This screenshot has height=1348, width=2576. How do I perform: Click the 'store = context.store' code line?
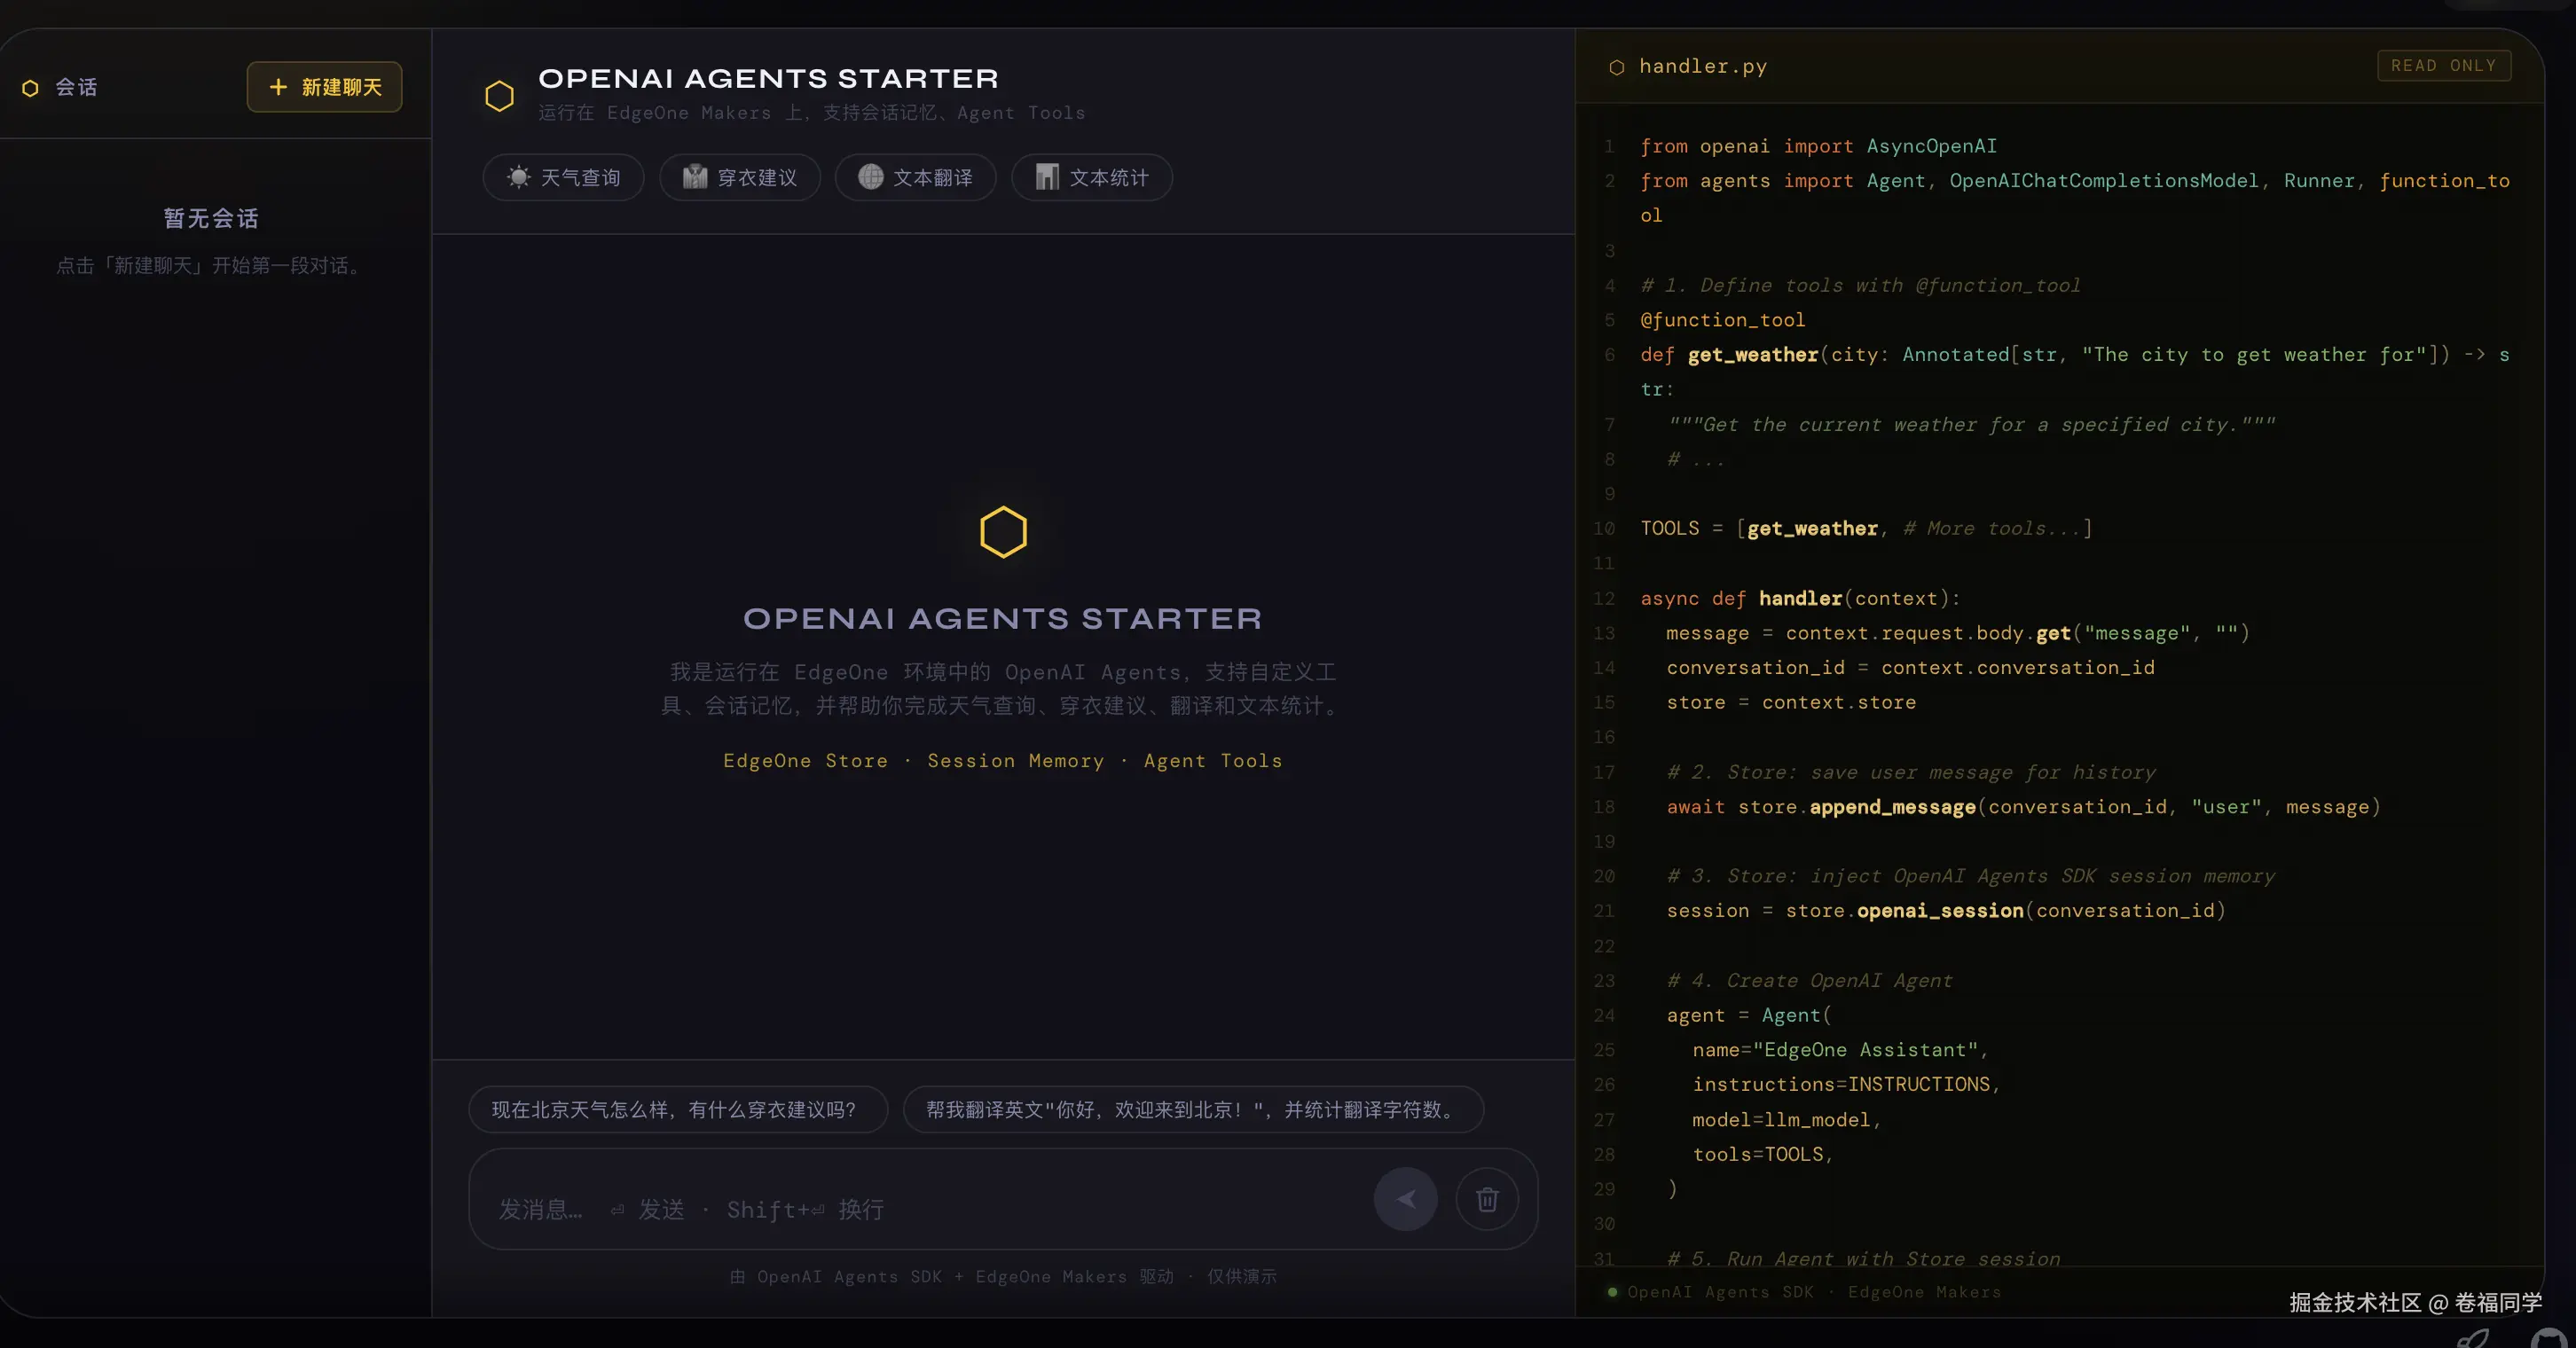click(x=1791, y=702)
